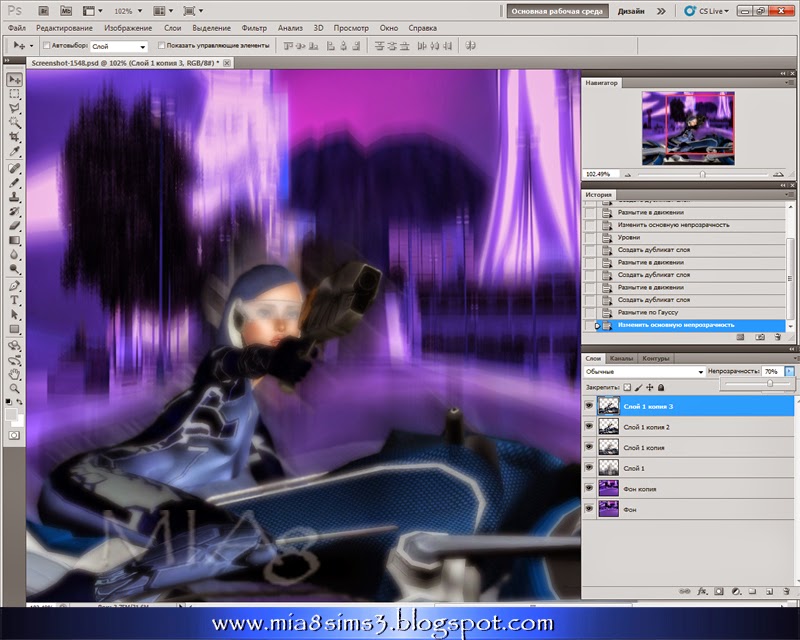Viewport: 800px width, 640px height.
Task: Select the History Brush tool
Action: tap(14, 211)
